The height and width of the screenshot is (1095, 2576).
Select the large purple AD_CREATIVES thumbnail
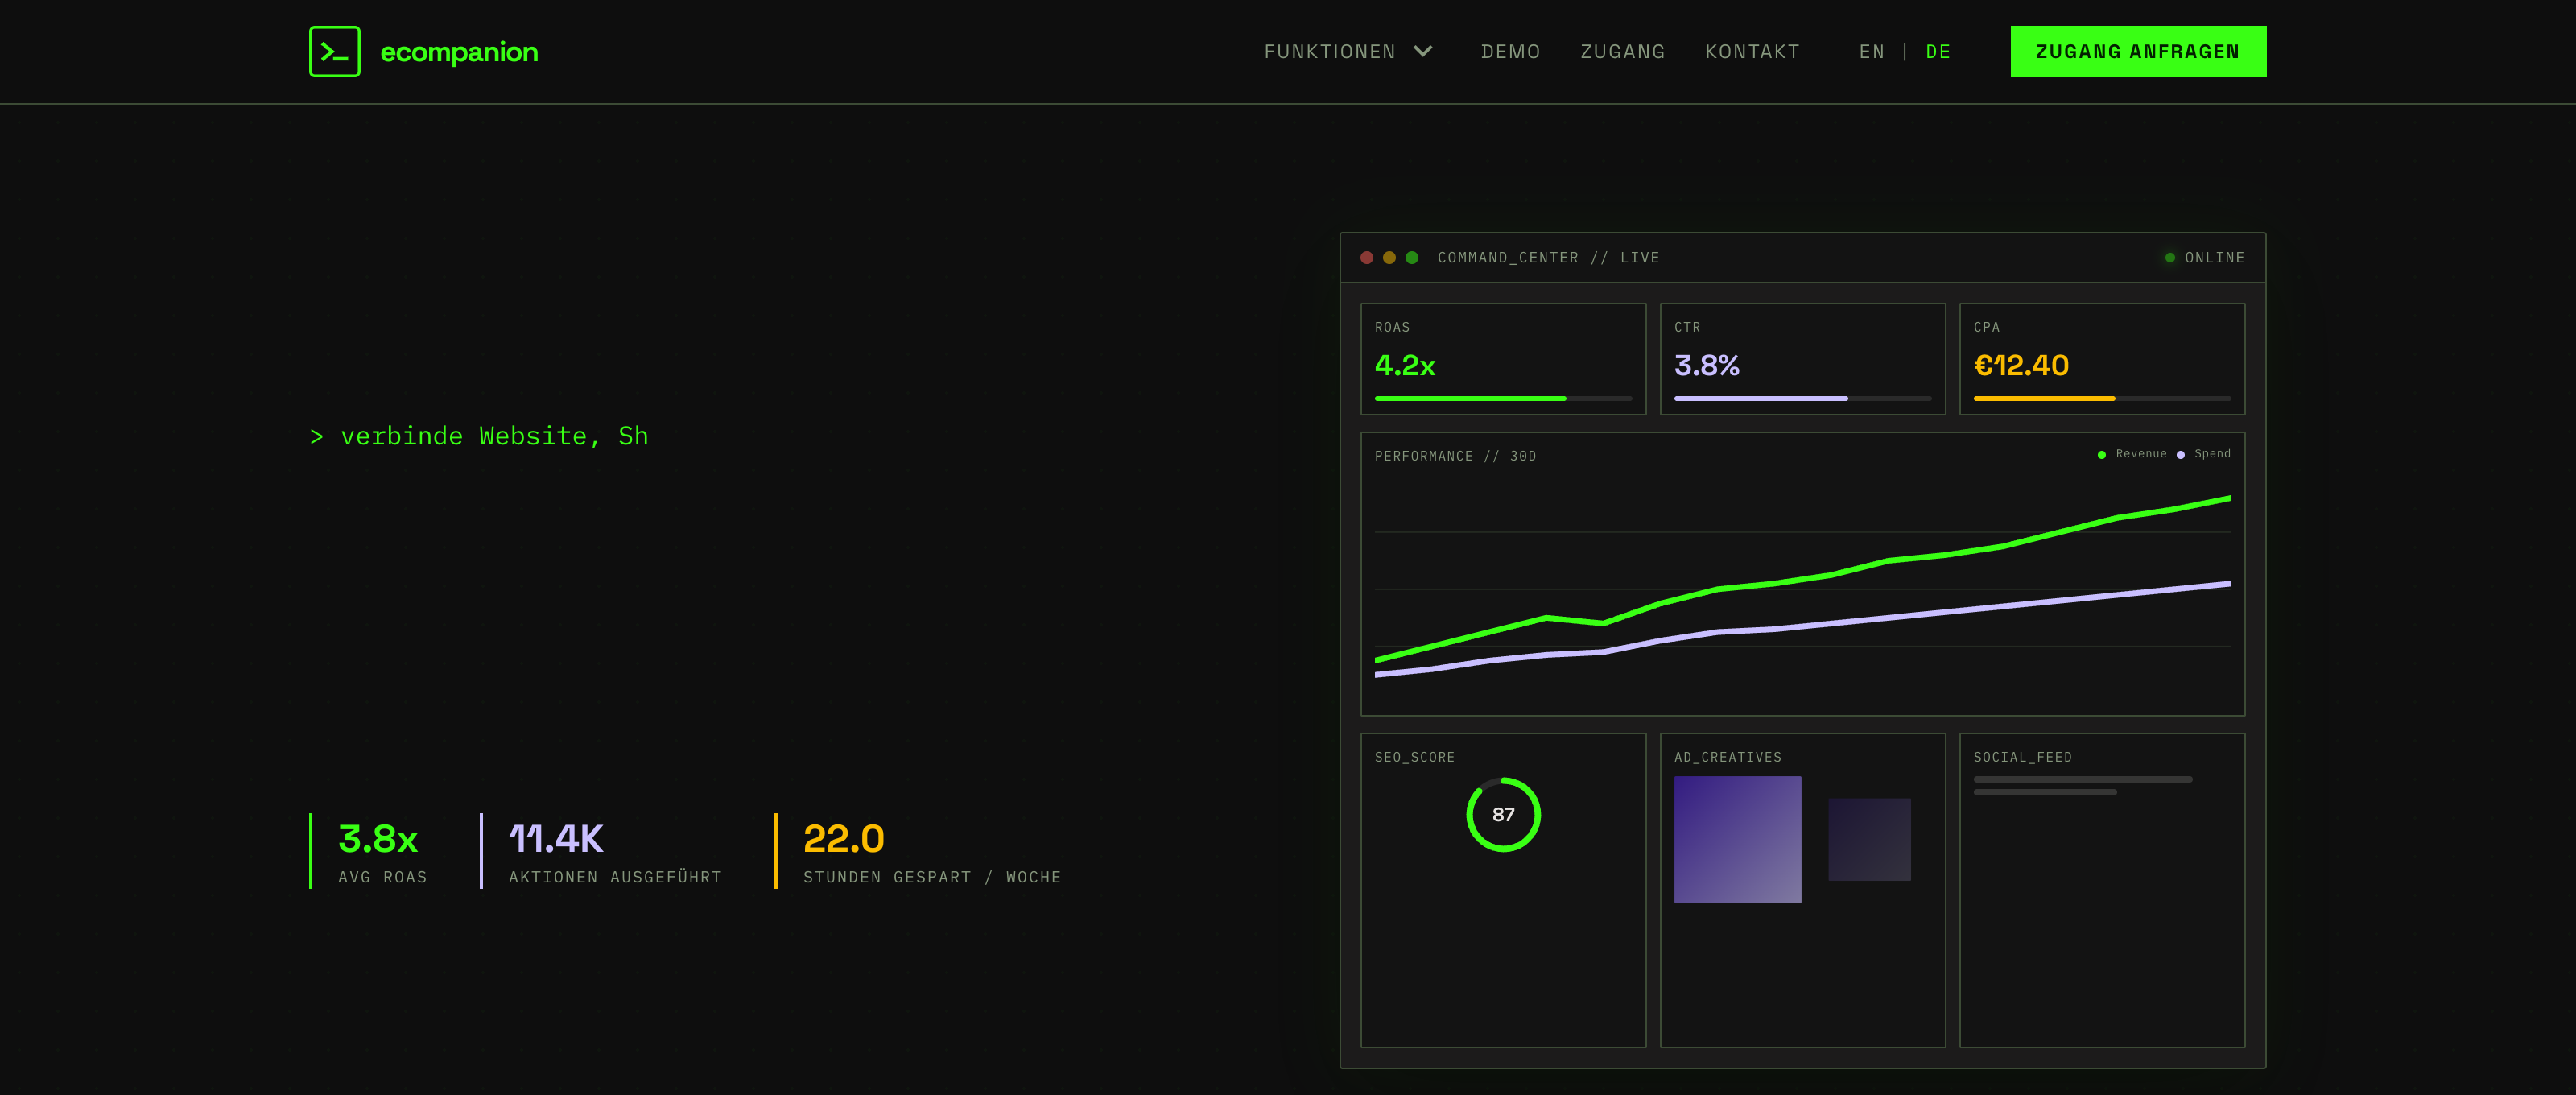pos(1737,840)
